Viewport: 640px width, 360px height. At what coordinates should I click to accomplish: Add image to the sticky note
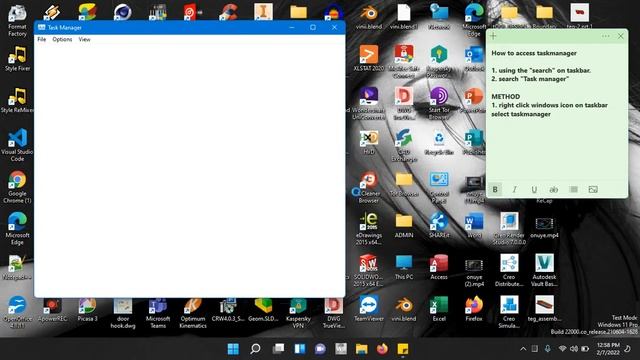click(593, 189)
